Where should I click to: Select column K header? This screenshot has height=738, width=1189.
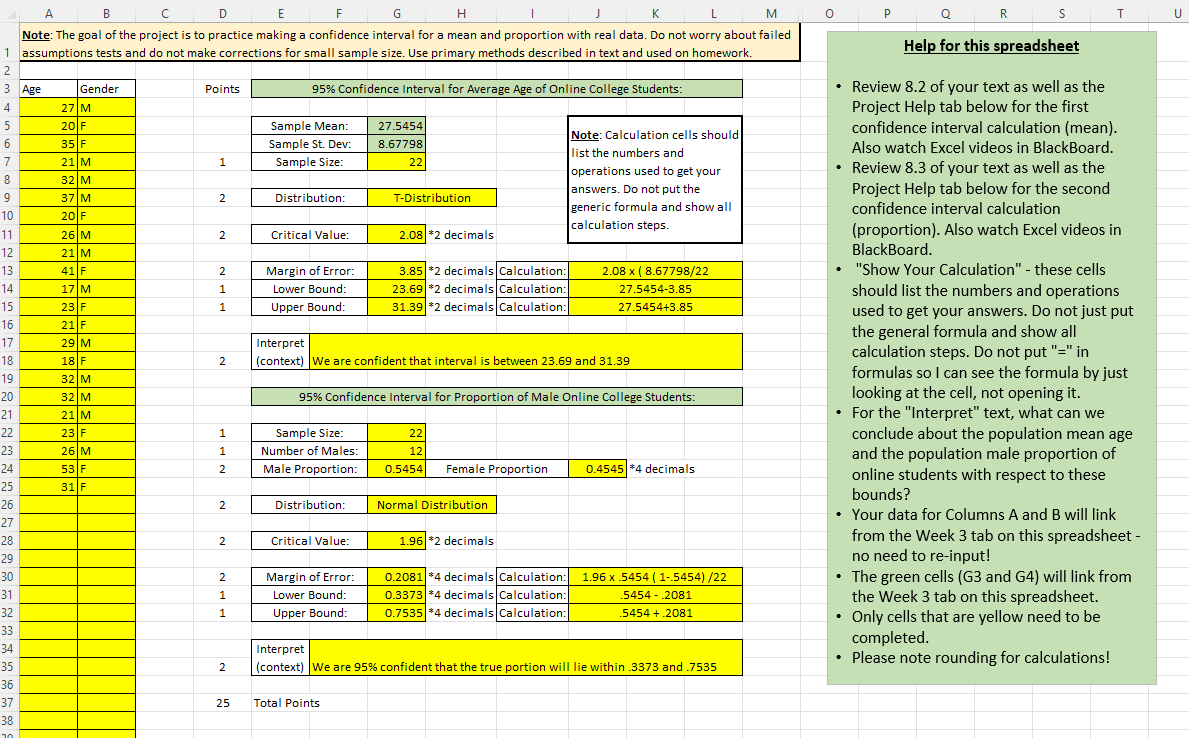click(655, 13)
